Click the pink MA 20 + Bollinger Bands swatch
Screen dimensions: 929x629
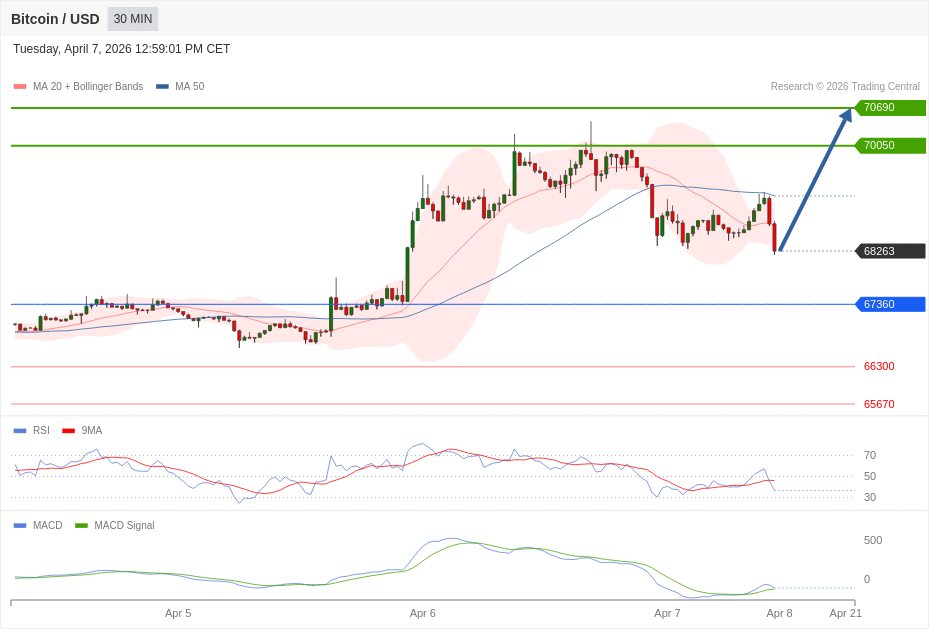click(x=20, y=87)
